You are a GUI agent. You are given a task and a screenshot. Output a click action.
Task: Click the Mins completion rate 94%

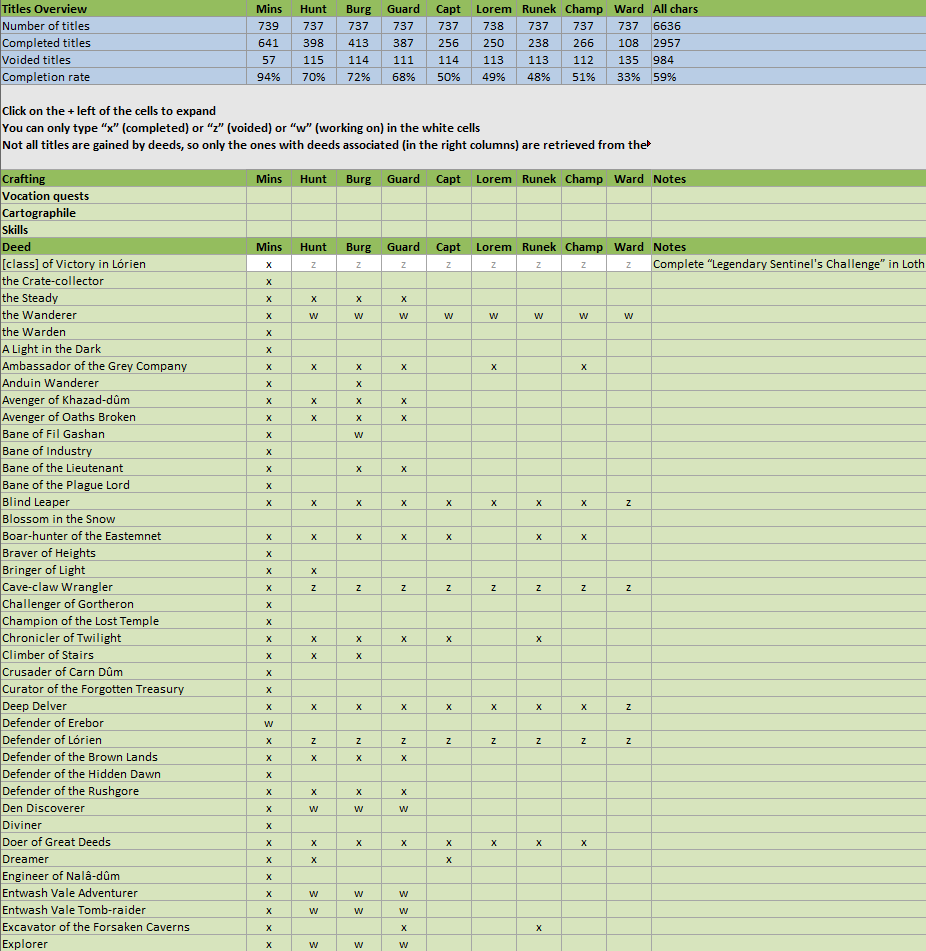pyautogui.click(x=269, y=76)
